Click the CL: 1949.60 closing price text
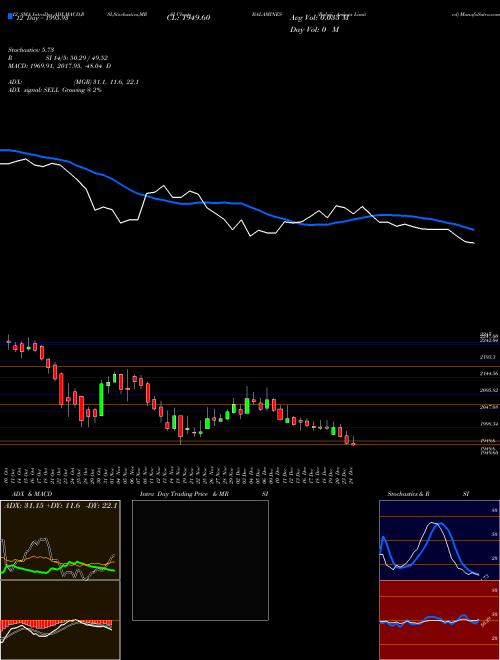 click(x=188, y=18)
